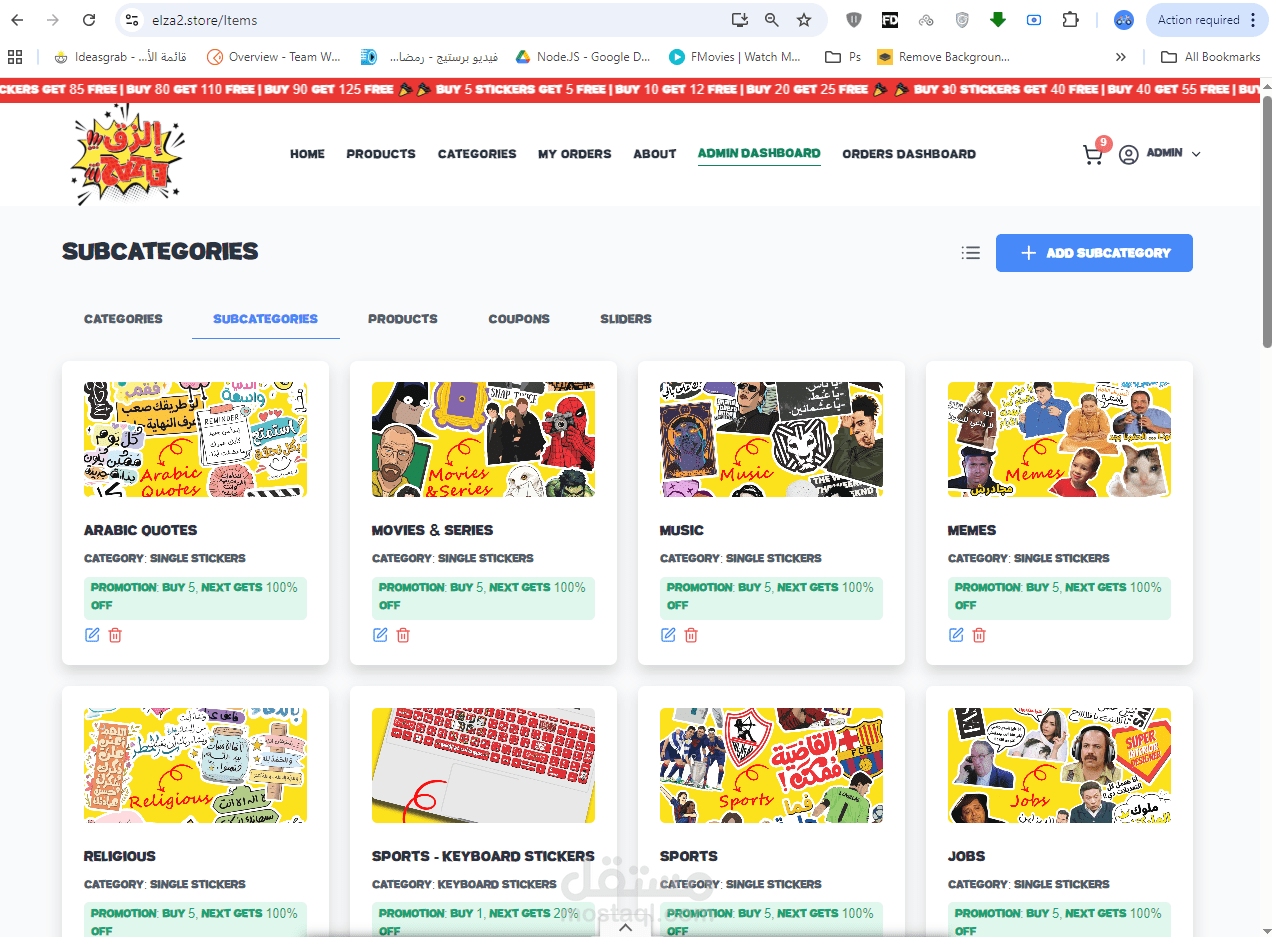Open the Remove Background bookmark
The height and width of the screenshot is (946, 1276).
pyautogui.click(x=944, y=57)
